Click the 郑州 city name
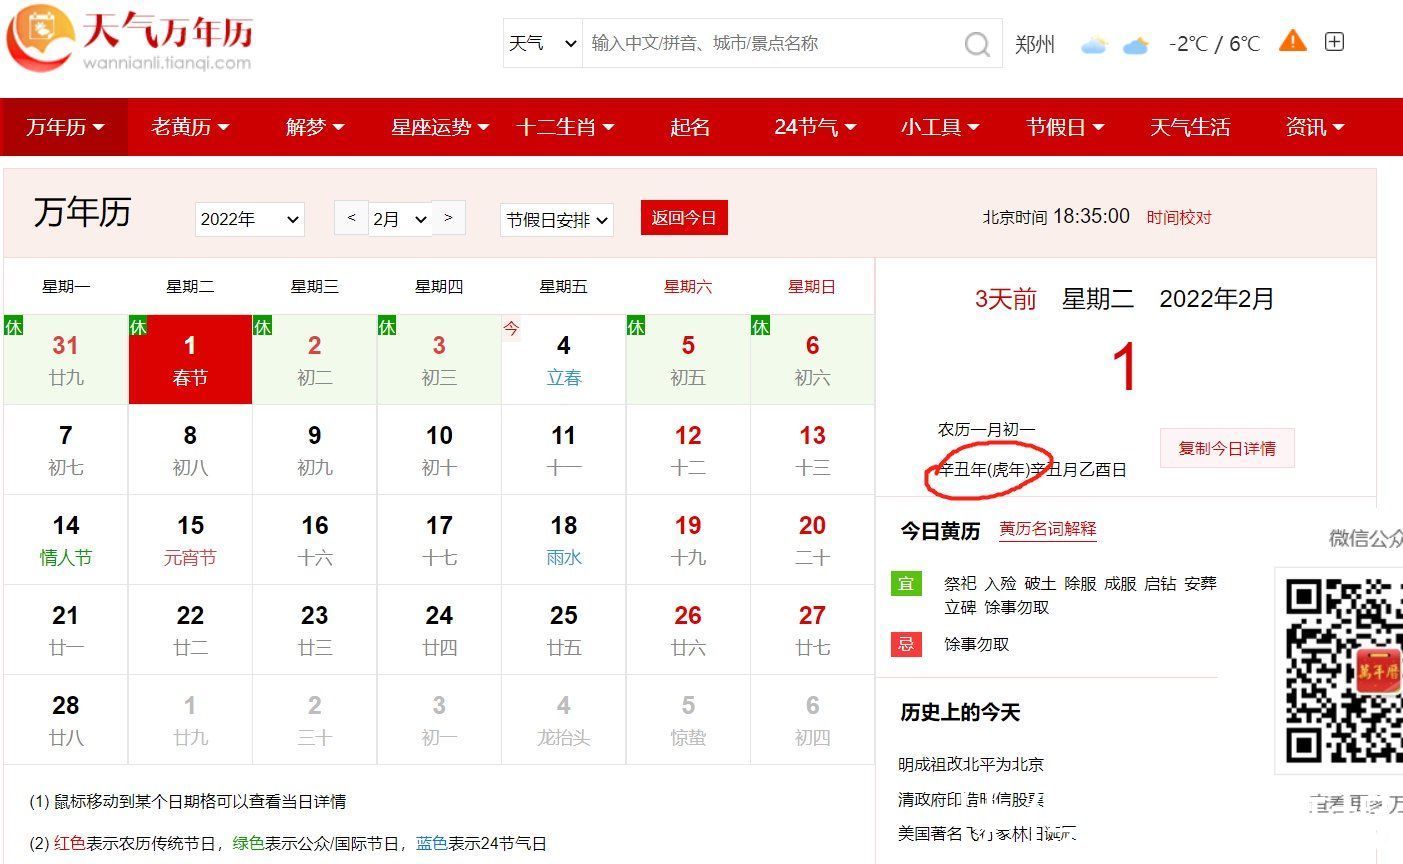This screenshot has height=864, width=1403. click(1035, 44)
